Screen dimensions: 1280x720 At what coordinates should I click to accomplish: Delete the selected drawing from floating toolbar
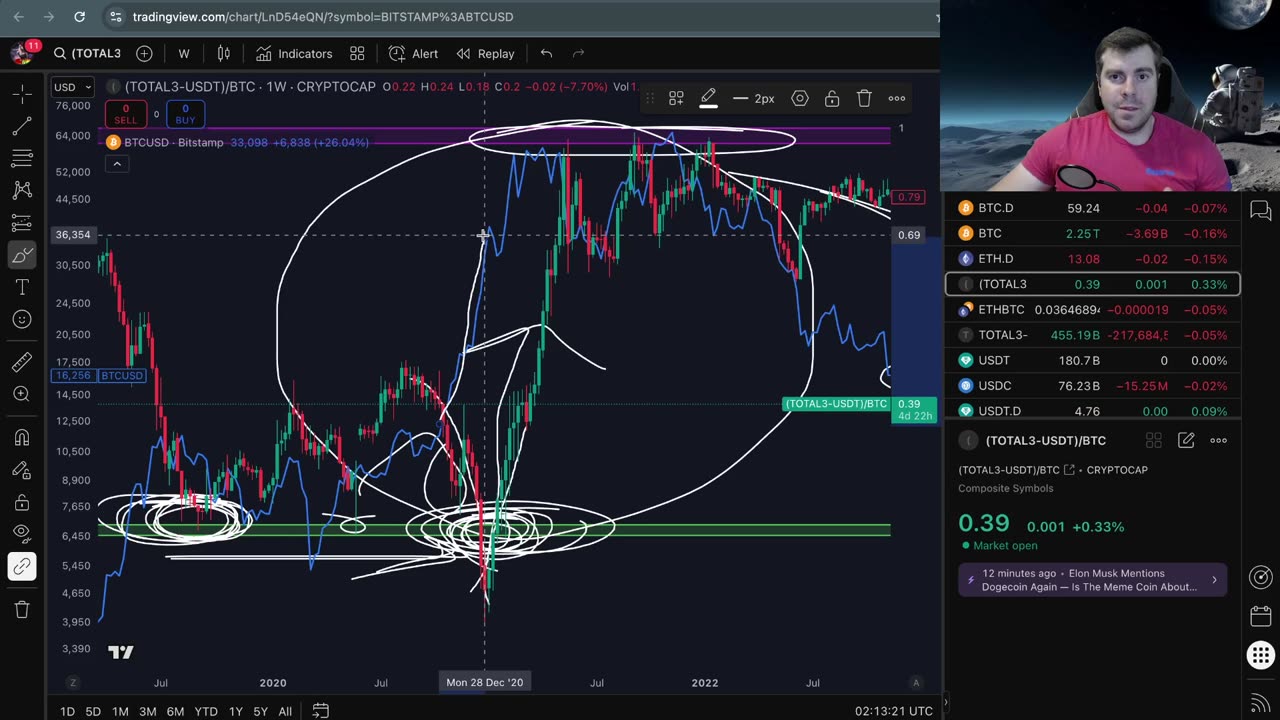(x=864, y=98)
